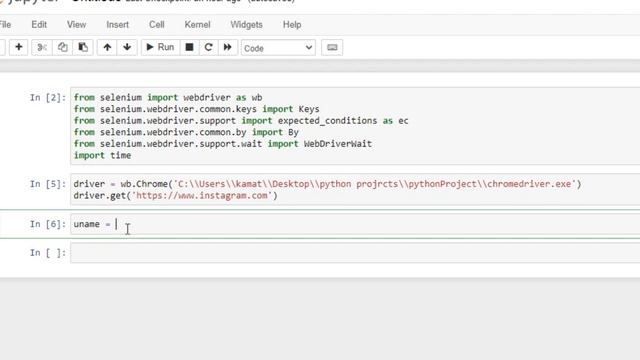This screenshot has height=360, width=640.
Task: Copy selected cells icon
Action: click(x=62, y=47)
